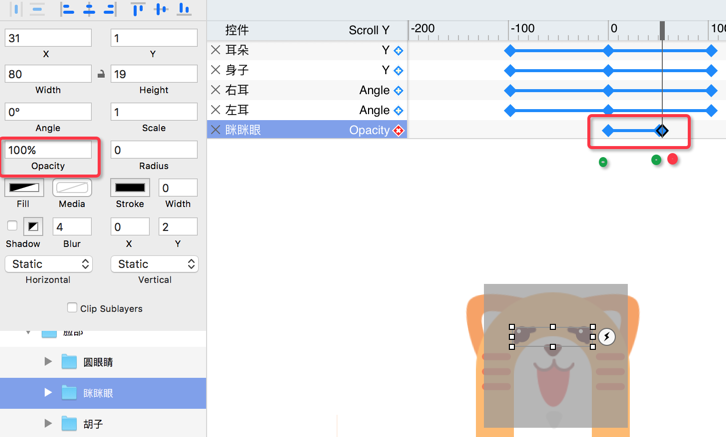726x437 pixels.
Task: Select the 圆眼睛 layer row
Action: tap(103, 362)
